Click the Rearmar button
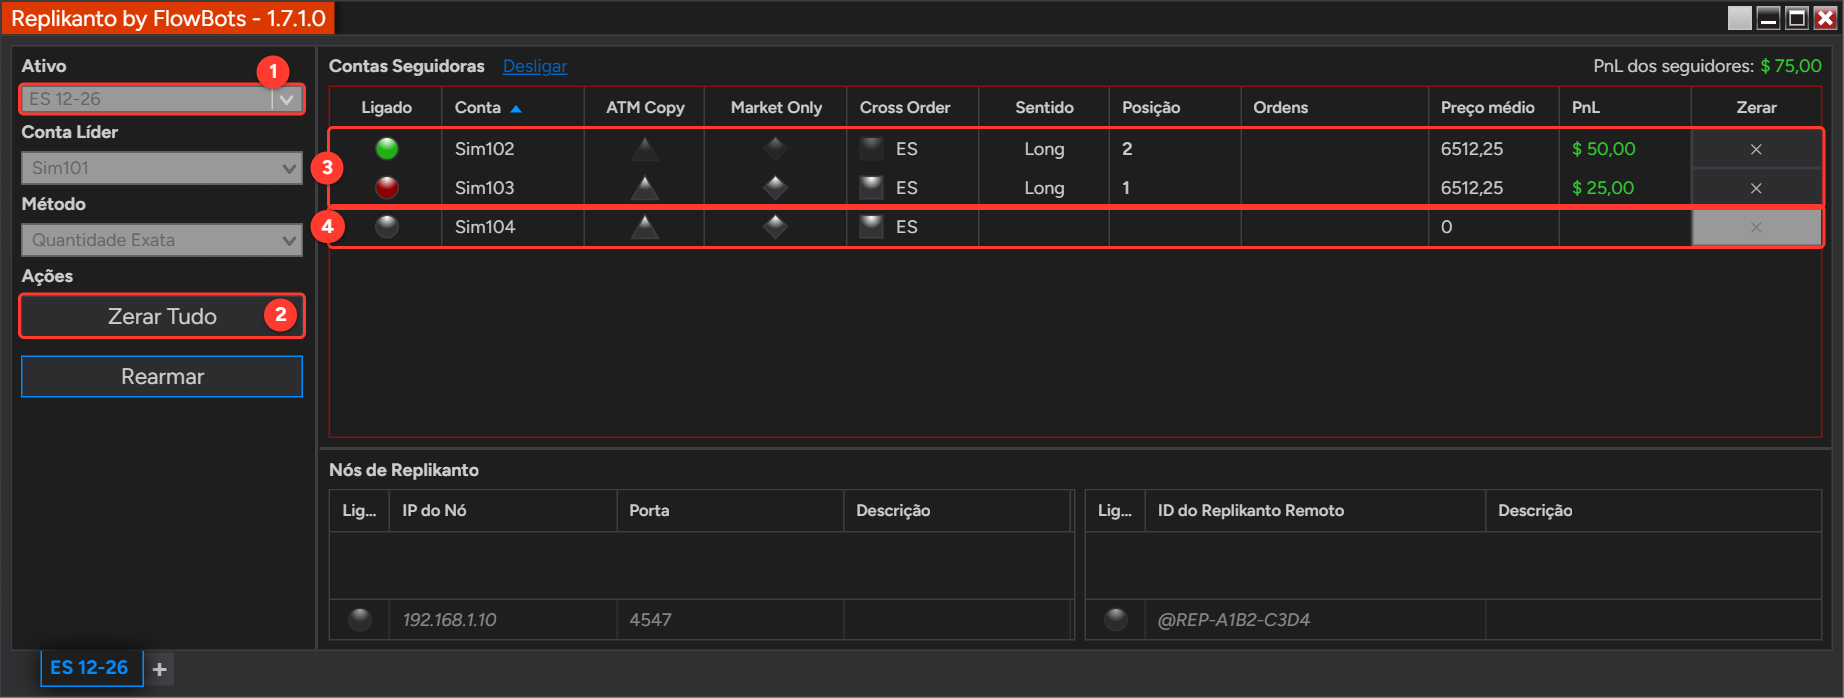 tap(162, 377)
